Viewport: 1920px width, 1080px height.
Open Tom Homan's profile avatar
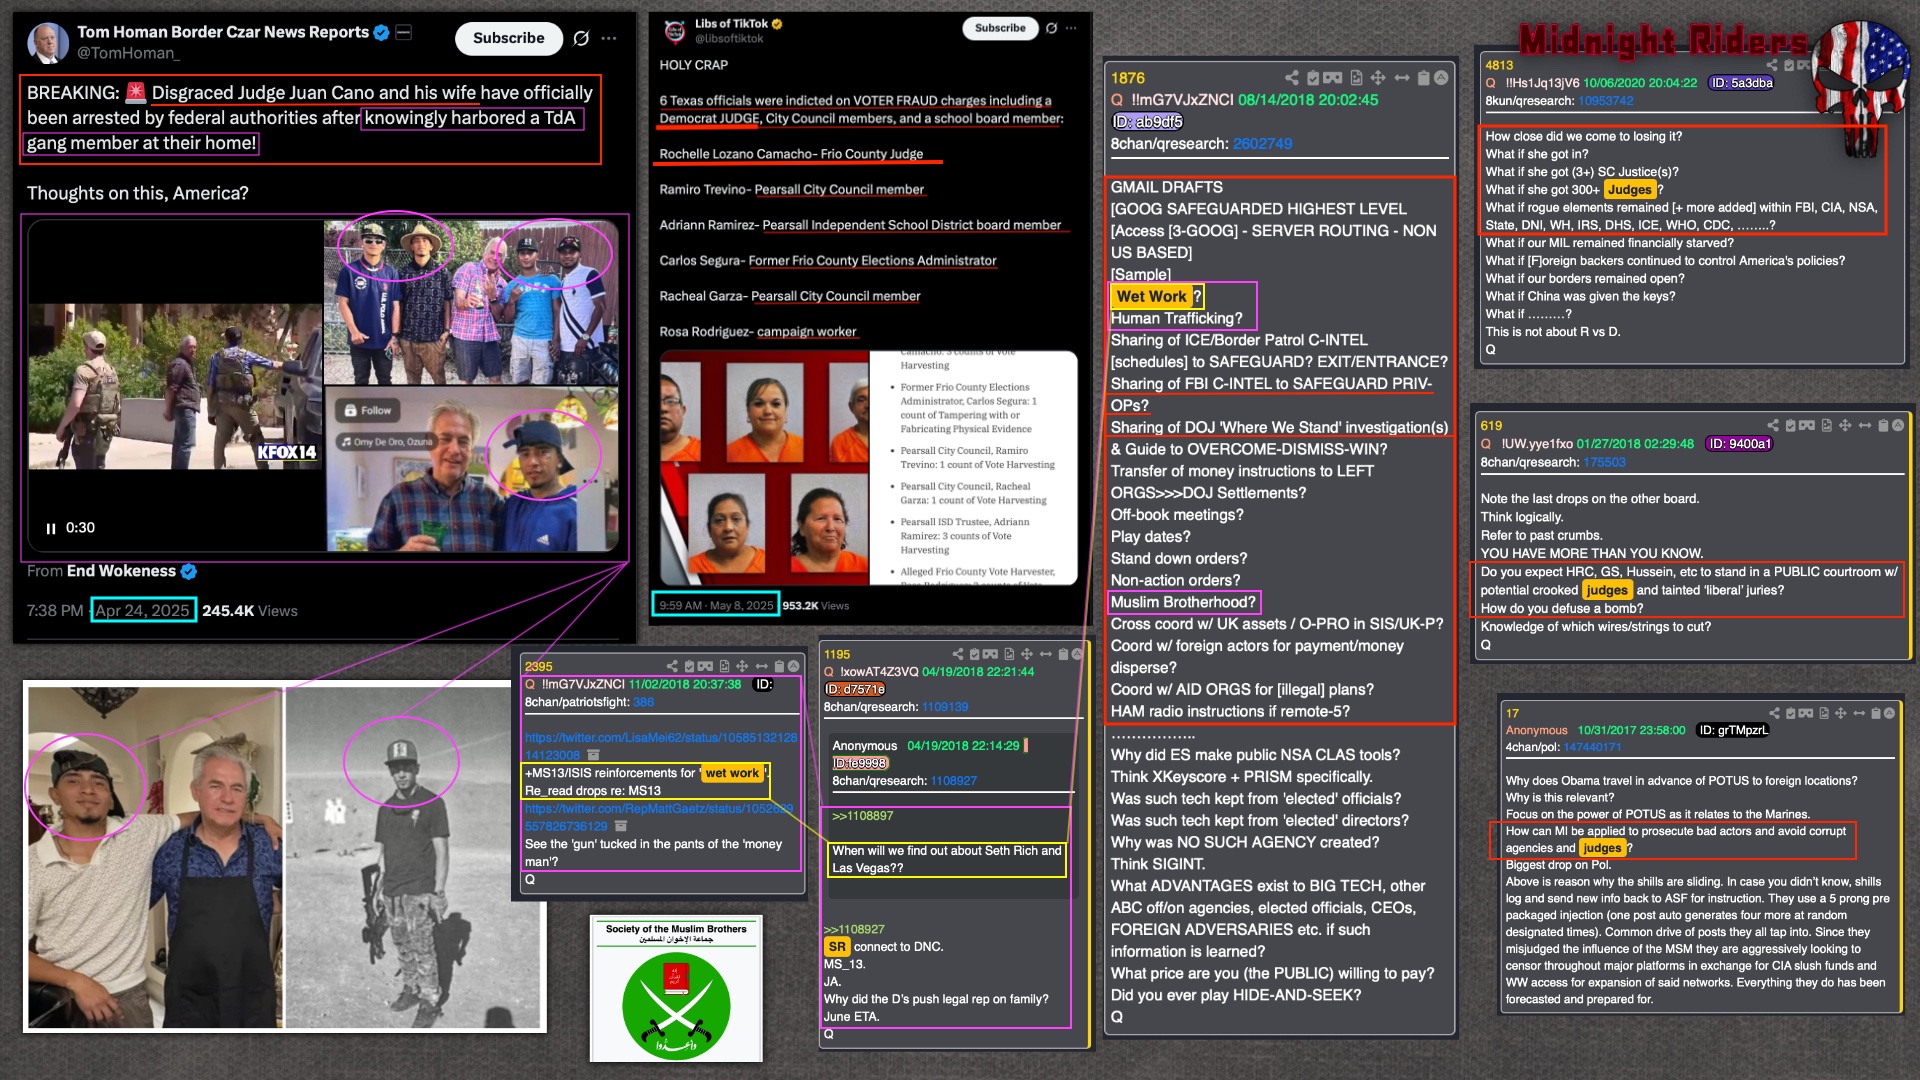[x=46, y=42]
